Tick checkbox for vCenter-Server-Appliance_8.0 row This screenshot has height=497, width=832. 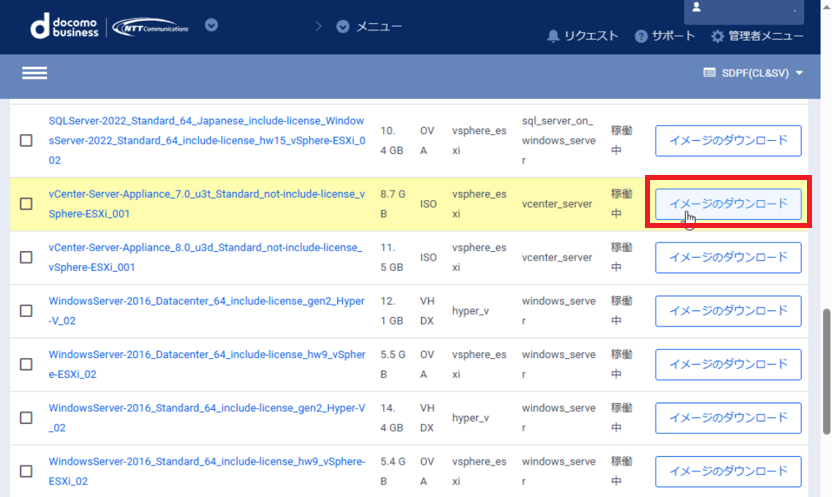coord(26,257)
